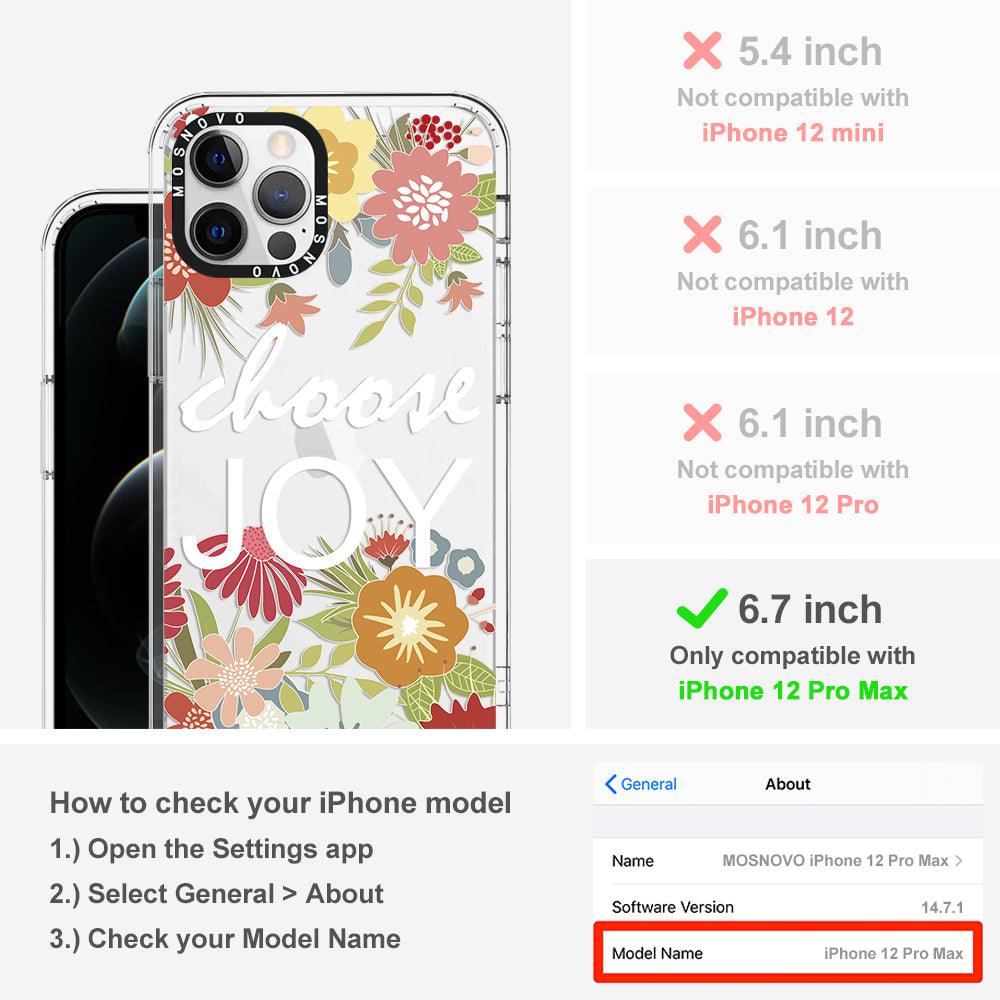
Task: Click the red X above iPhone 12 text
Action: pyautogui.click(x=702, y=234)
